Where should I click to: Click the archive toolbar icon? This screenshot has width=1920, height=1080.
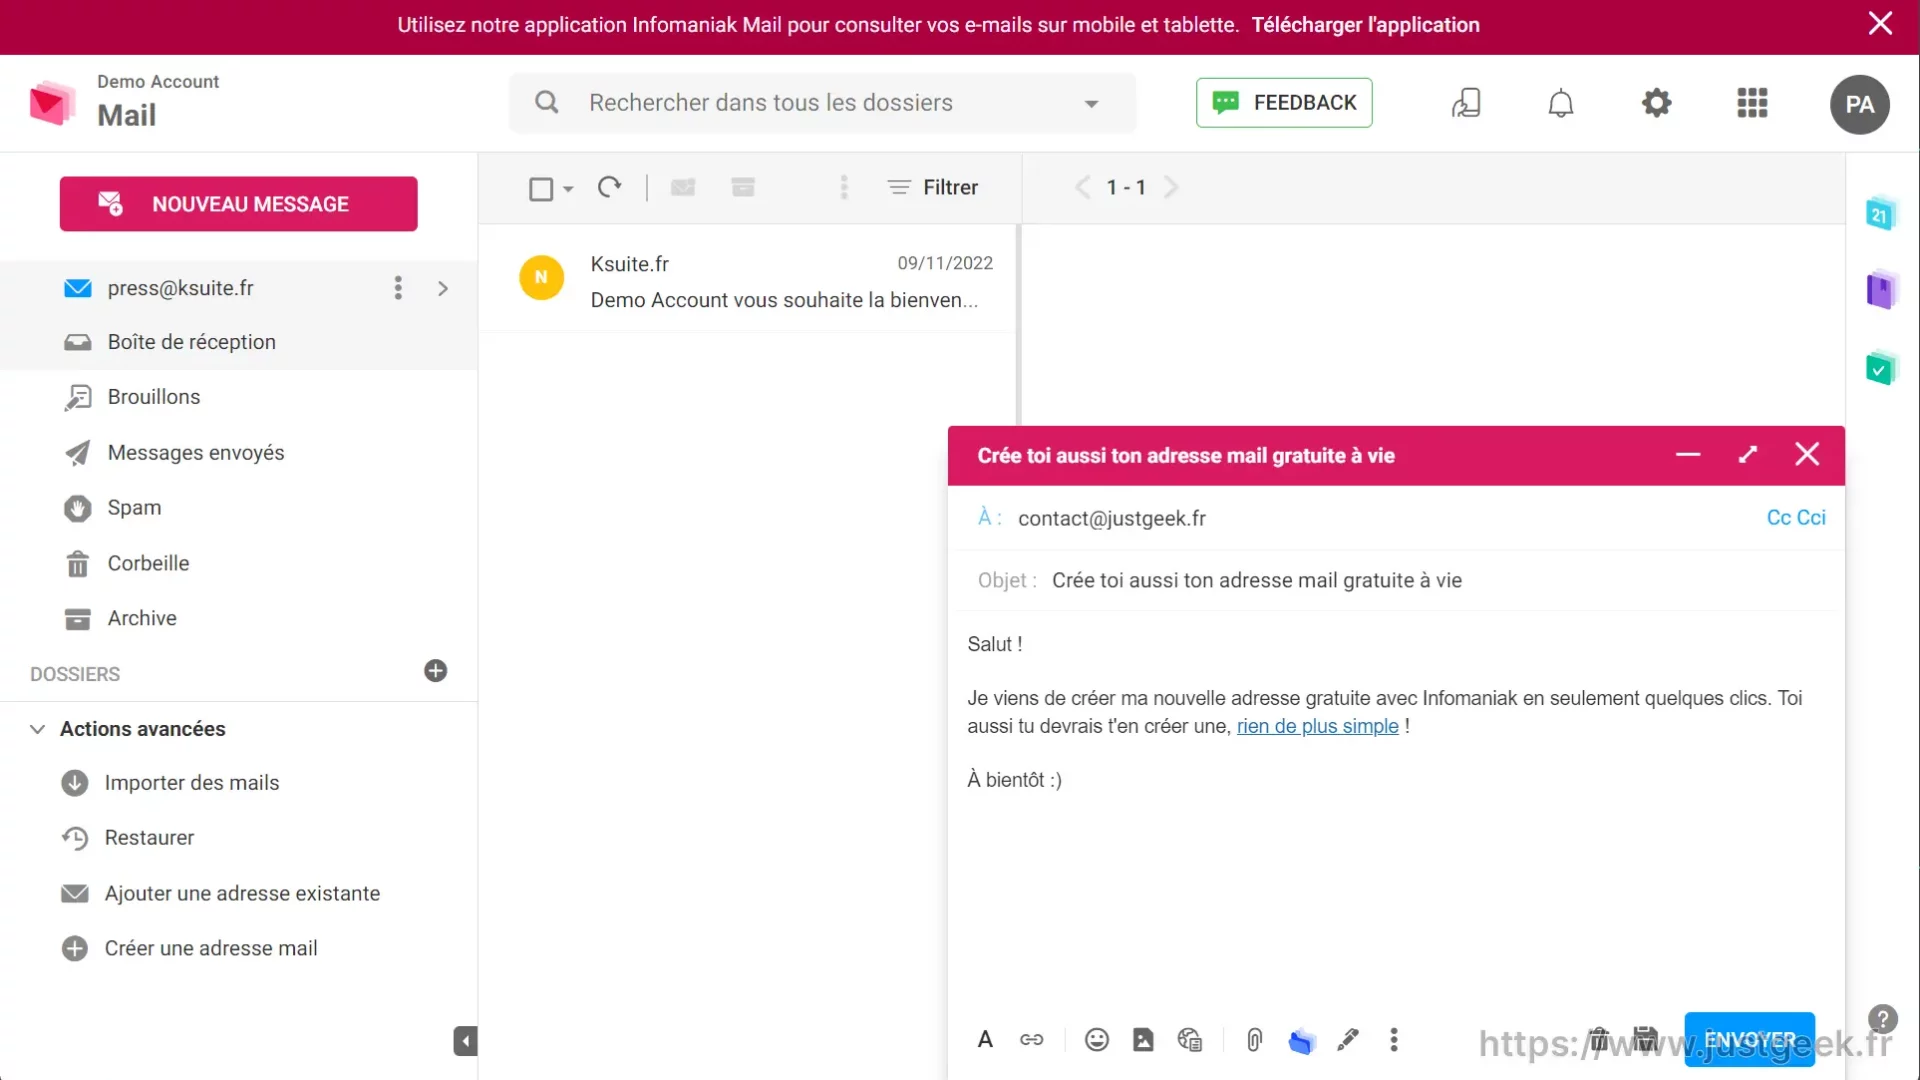tap(743, 187)
